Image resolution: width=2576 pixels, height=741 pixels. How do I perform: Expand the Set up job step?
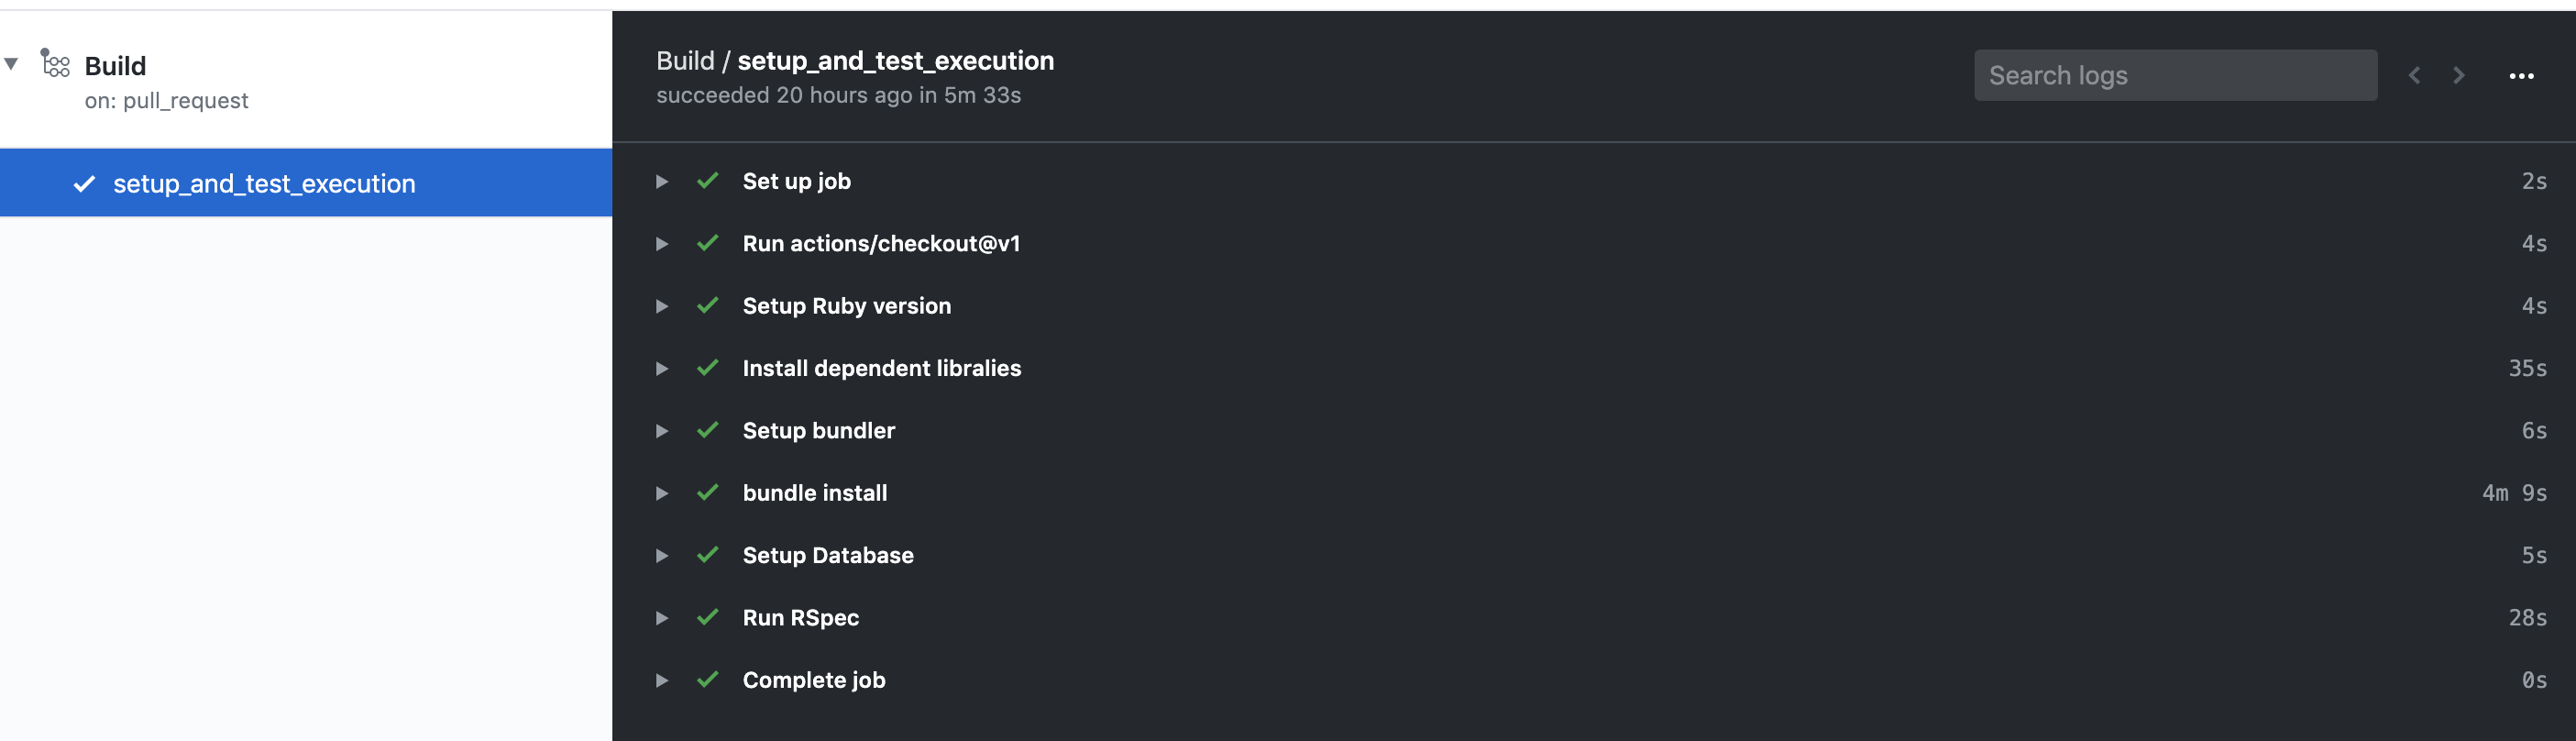pos(661,181)
